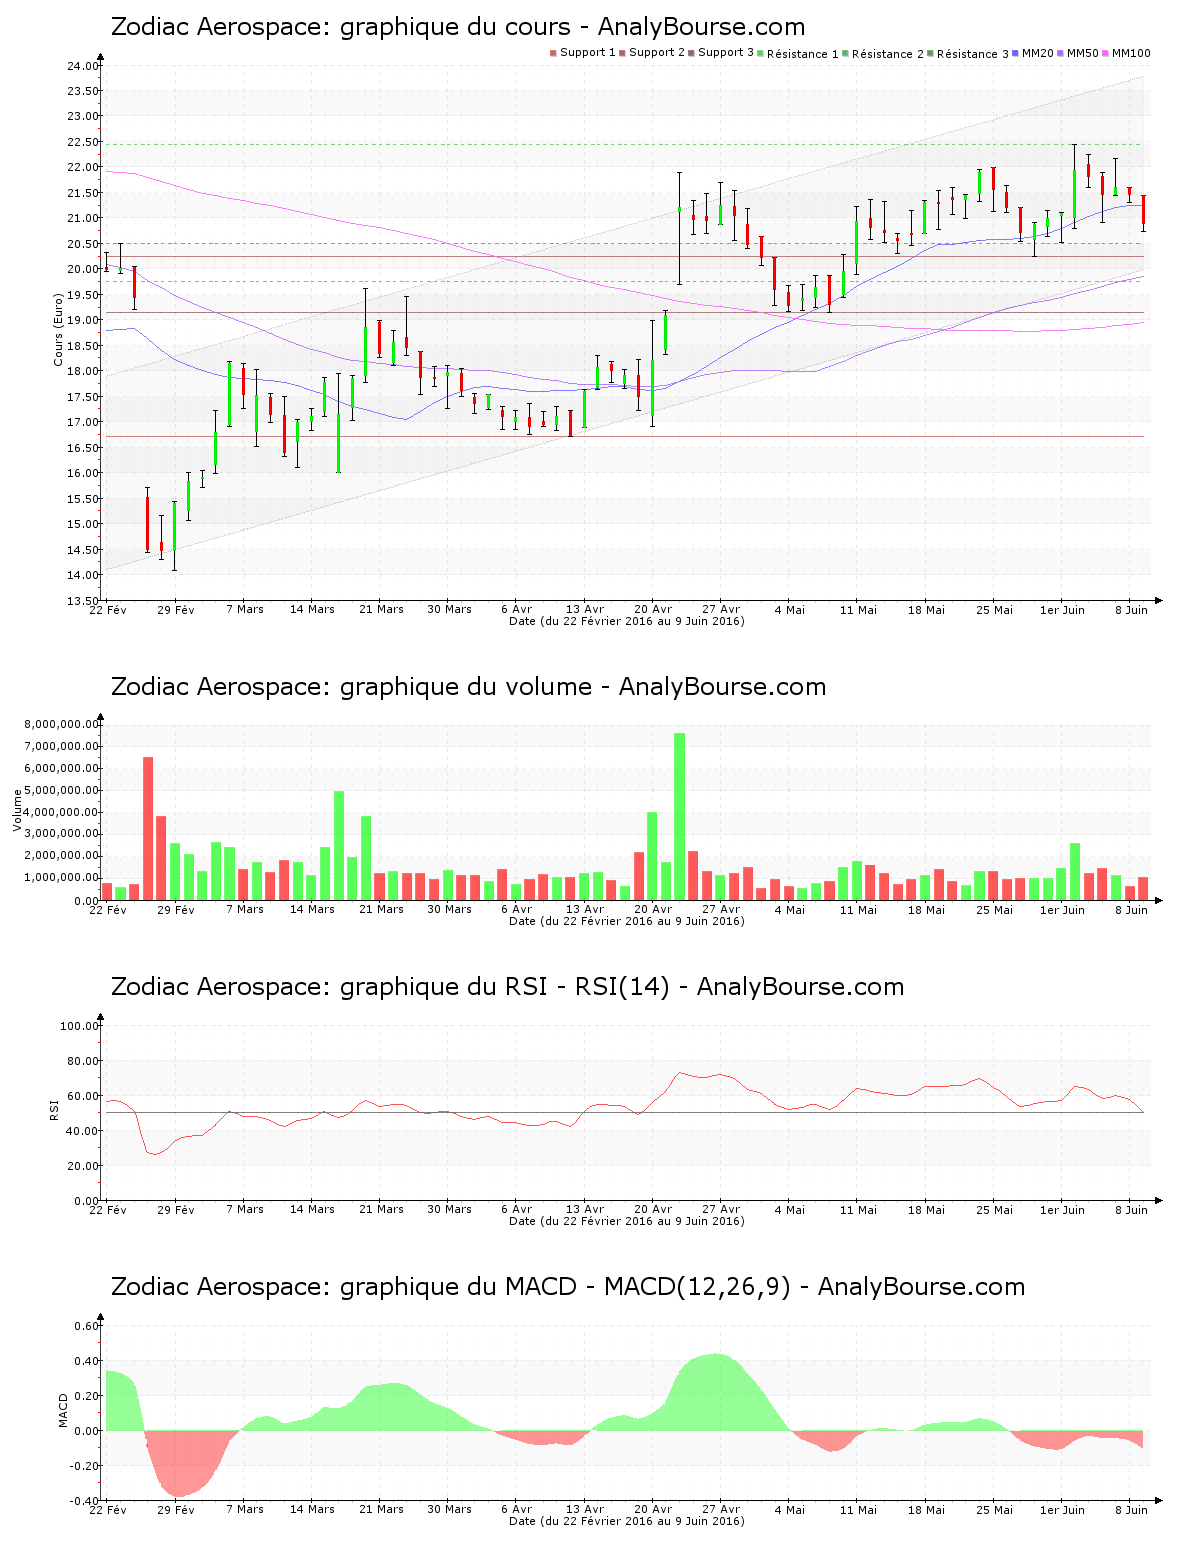This screenshot has height=1550, width=1200.
Task: Click the 'Cours (Euro)' axis label
Action: tap(58, 329)
